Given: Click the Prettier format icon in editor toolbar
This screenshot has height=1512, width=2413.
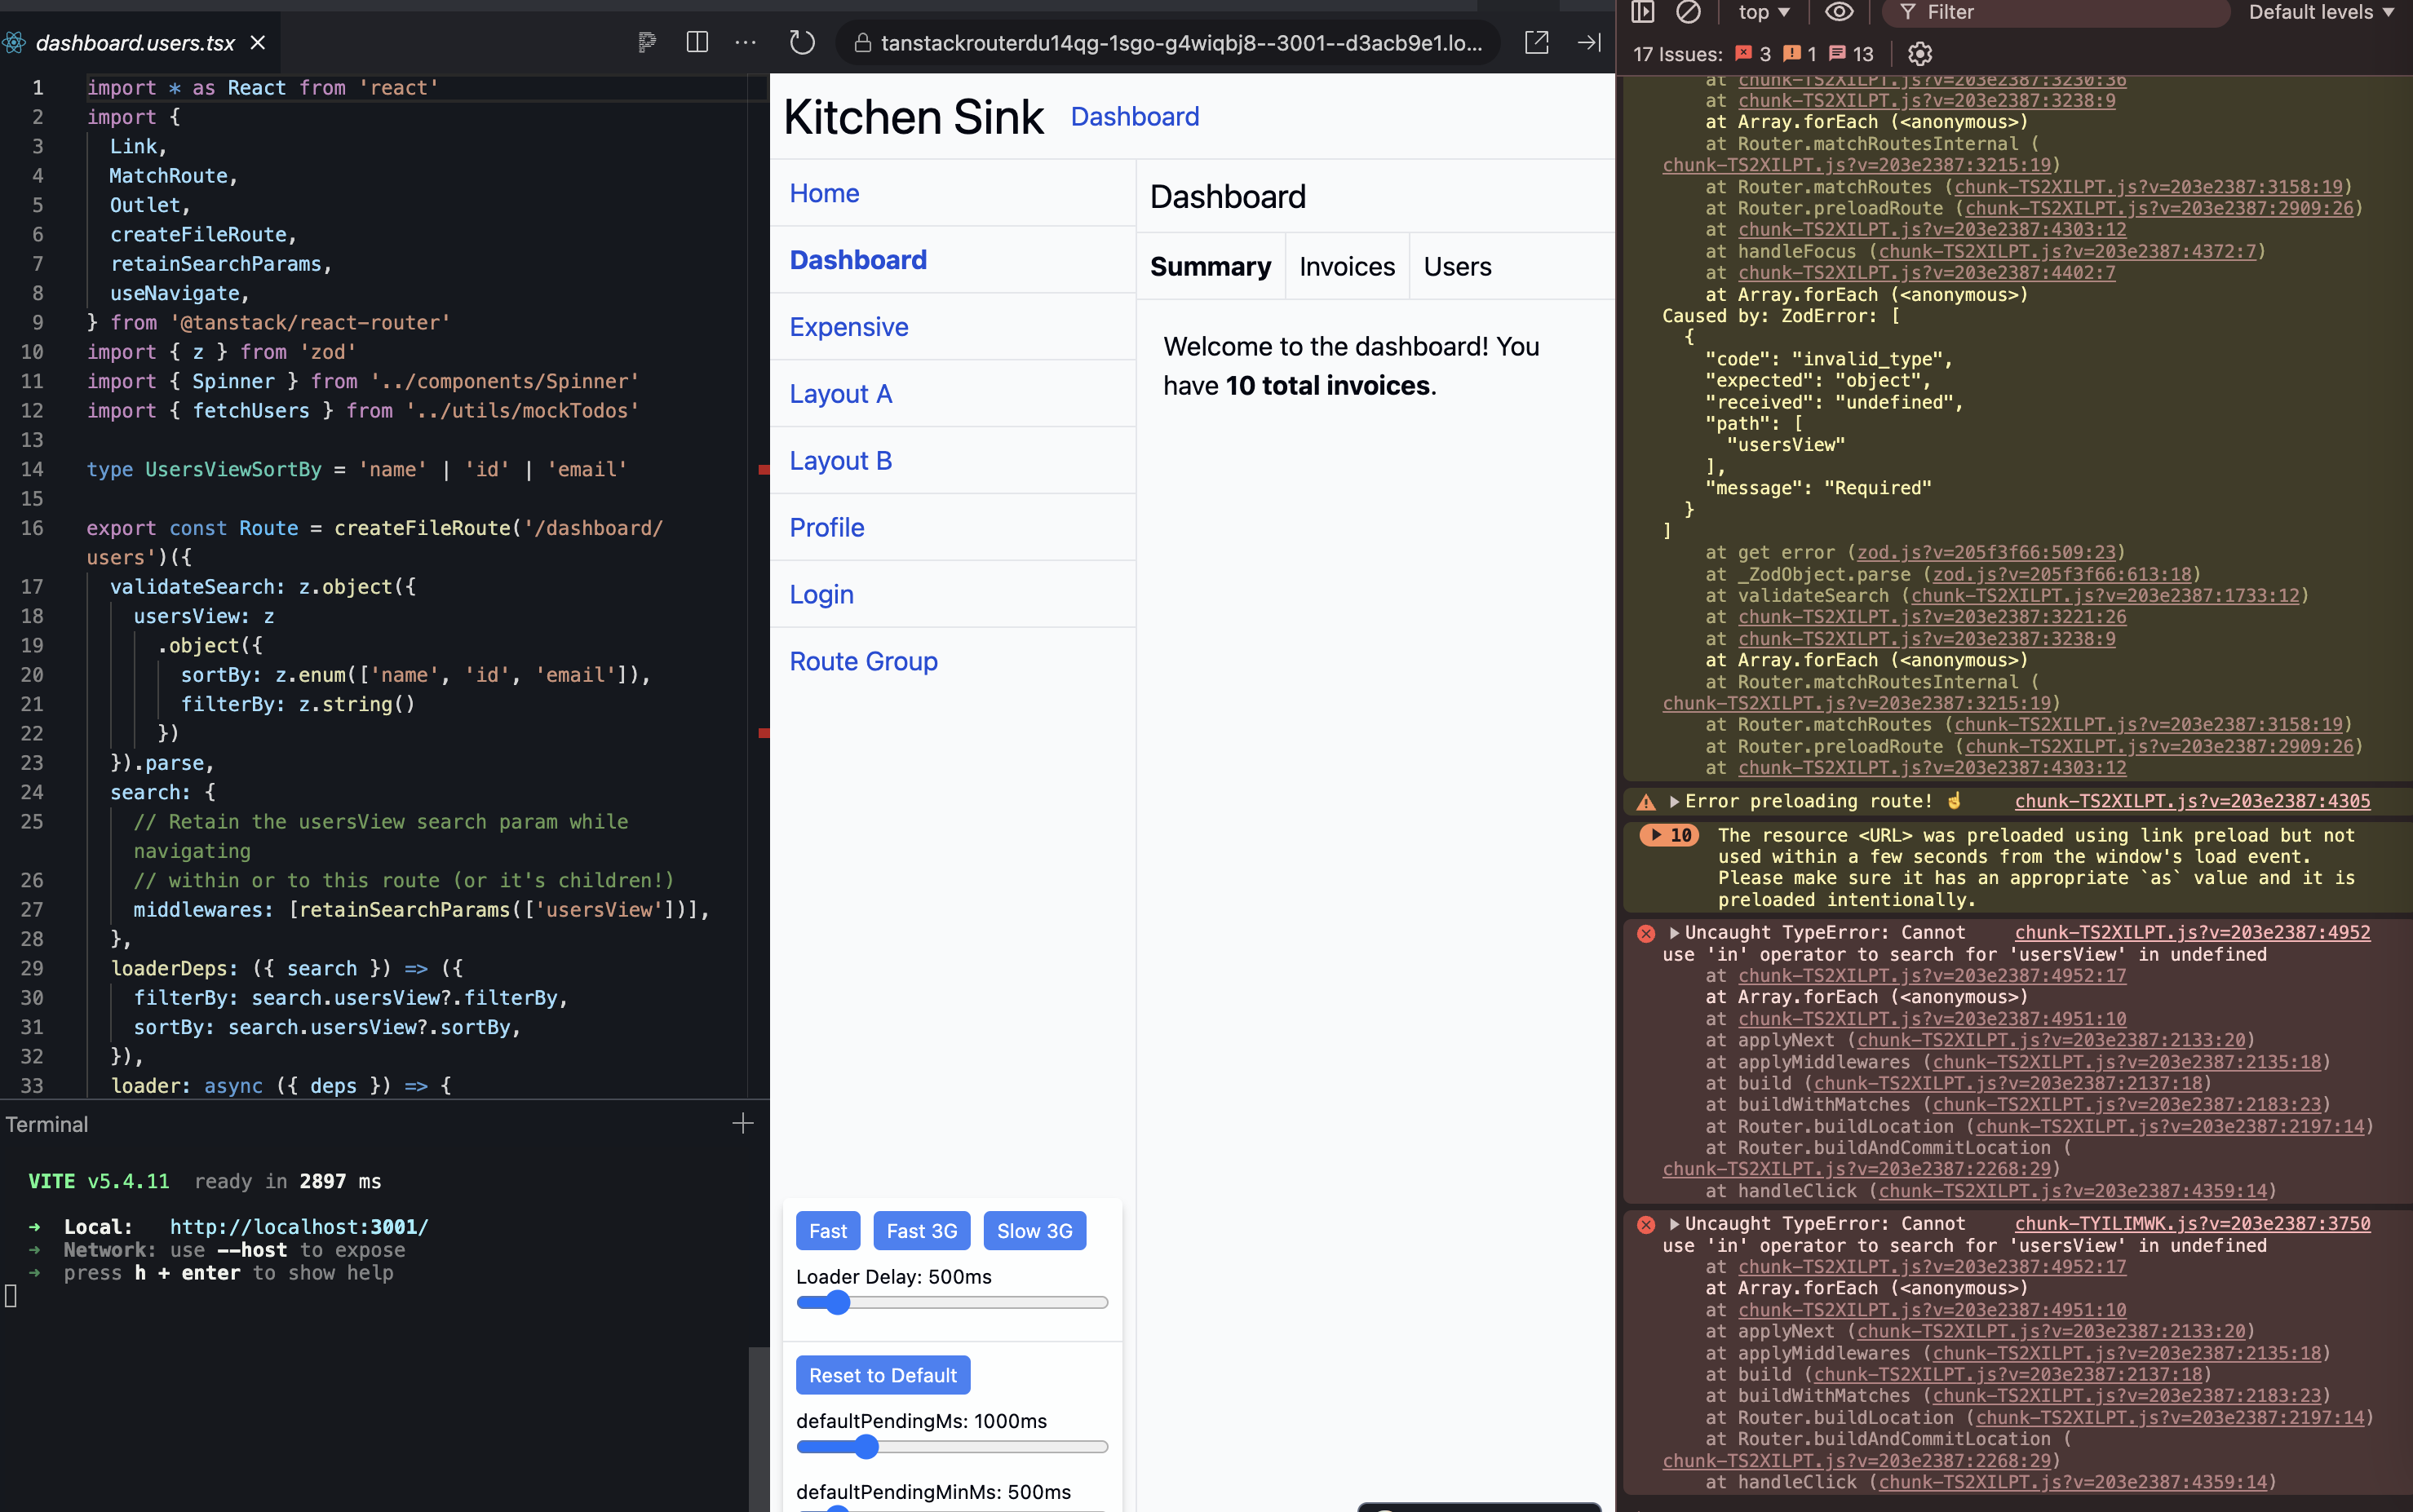Looking at the screenshot, I should 647,42.
